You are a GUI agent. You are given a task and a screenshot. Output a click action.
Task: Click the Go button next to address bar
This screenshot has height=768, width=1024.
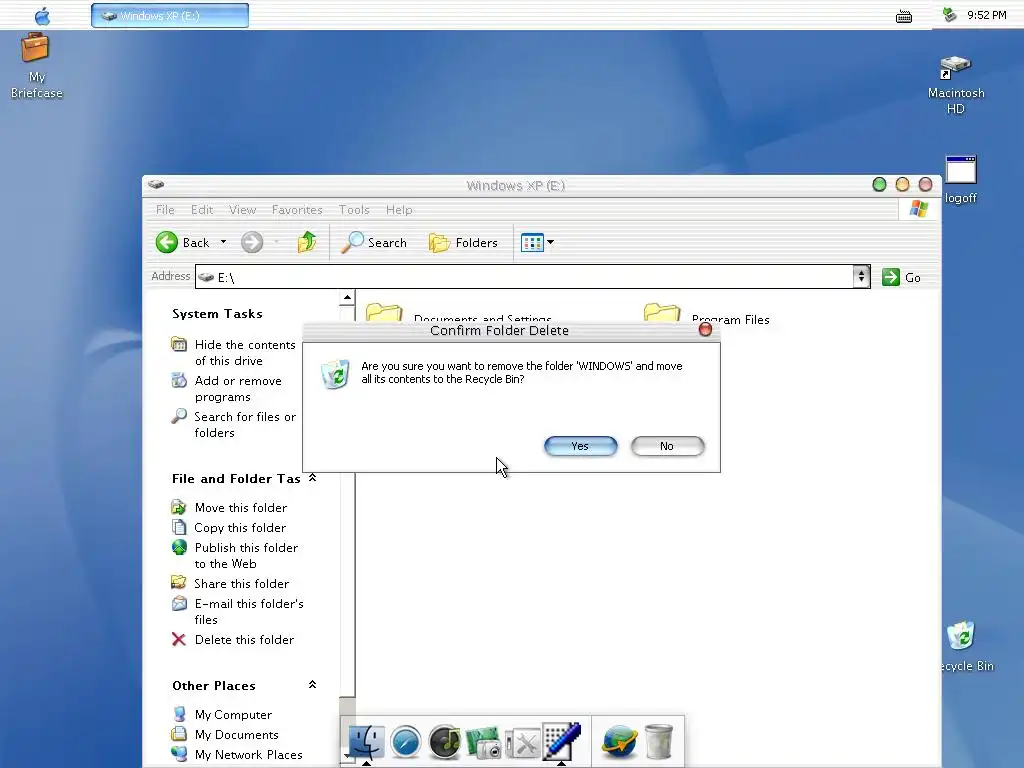[x=901, y=278]
